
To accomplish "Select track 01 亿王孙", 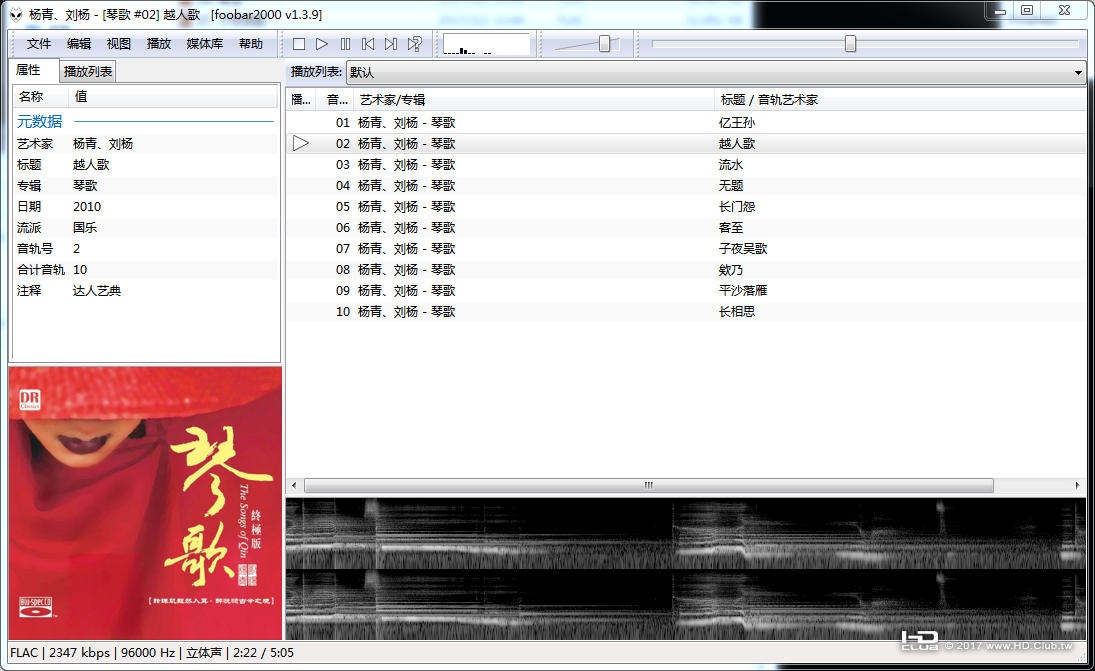I will [x=686, y=123].
